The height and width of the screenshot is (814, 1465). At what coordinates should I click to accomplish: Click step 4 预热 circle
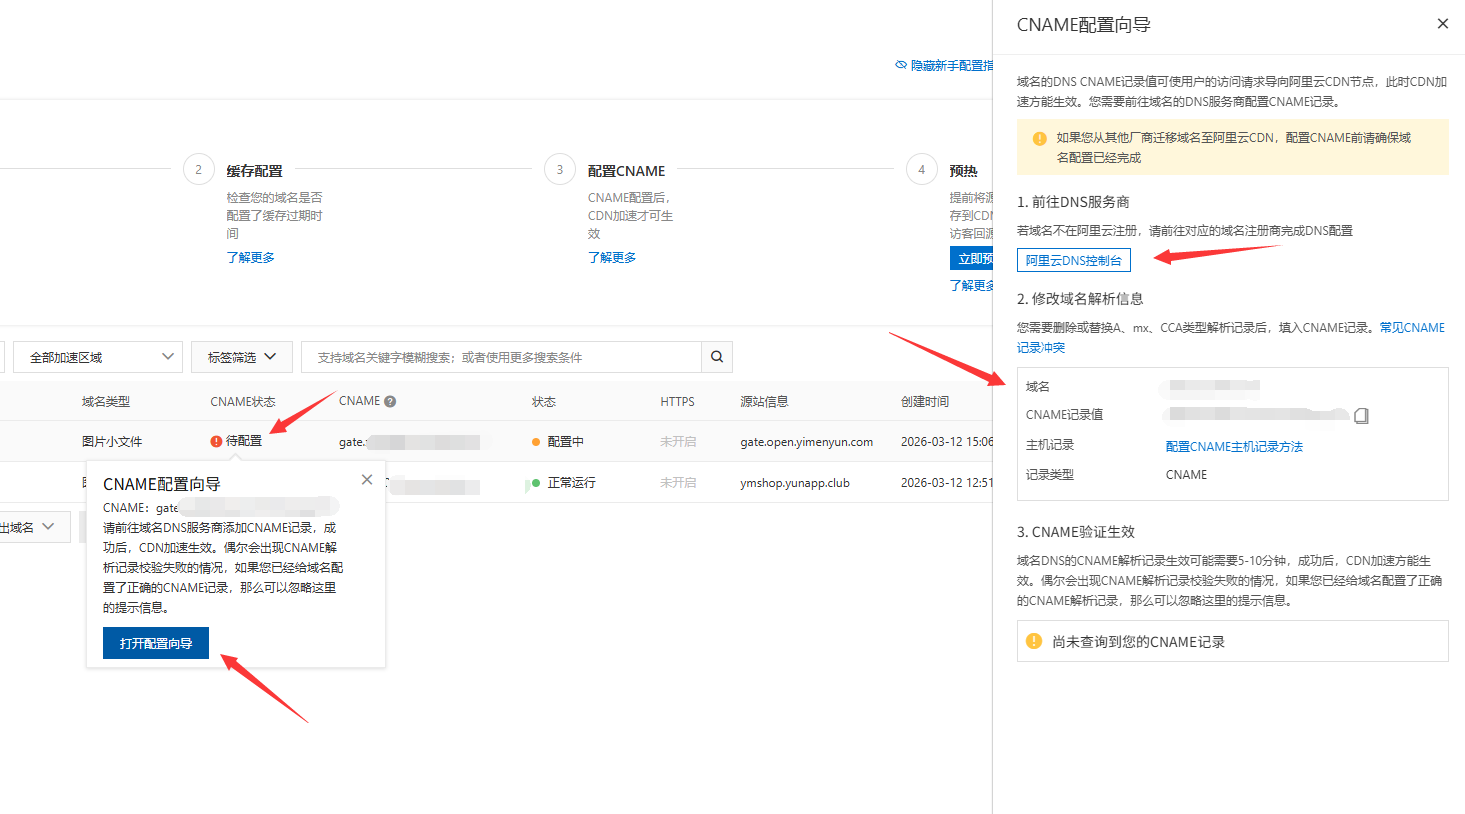(x=921, y=170)
